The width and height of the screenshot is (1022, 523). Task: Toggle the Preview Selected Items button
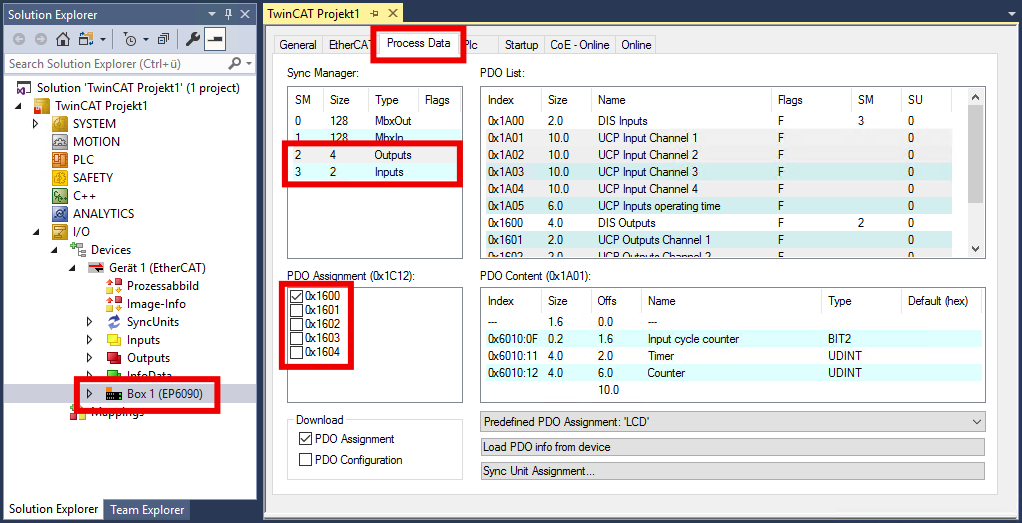point(215,40)
